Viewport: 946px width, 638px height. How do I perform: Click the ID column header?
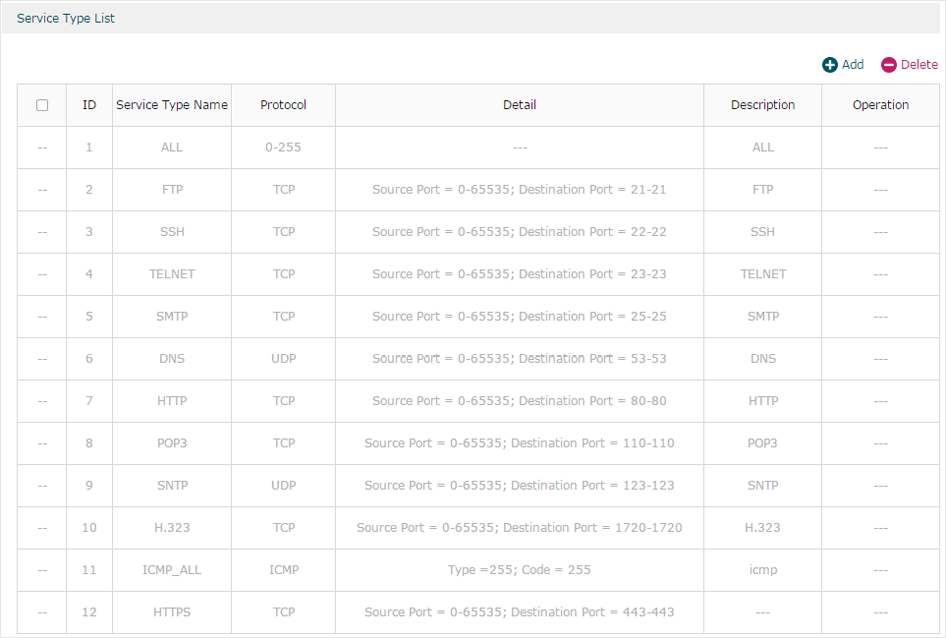89,105
